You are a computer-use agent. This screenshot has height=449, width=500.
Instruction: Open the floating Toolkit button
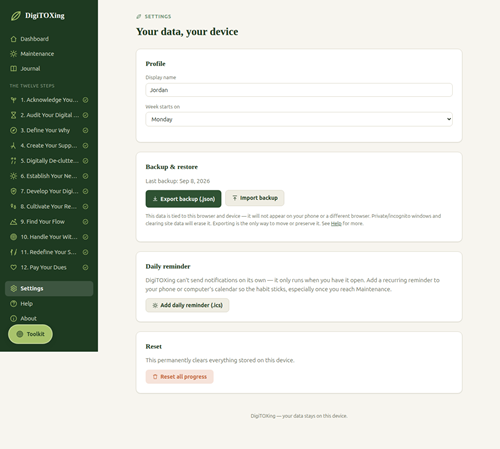[30, 334]
